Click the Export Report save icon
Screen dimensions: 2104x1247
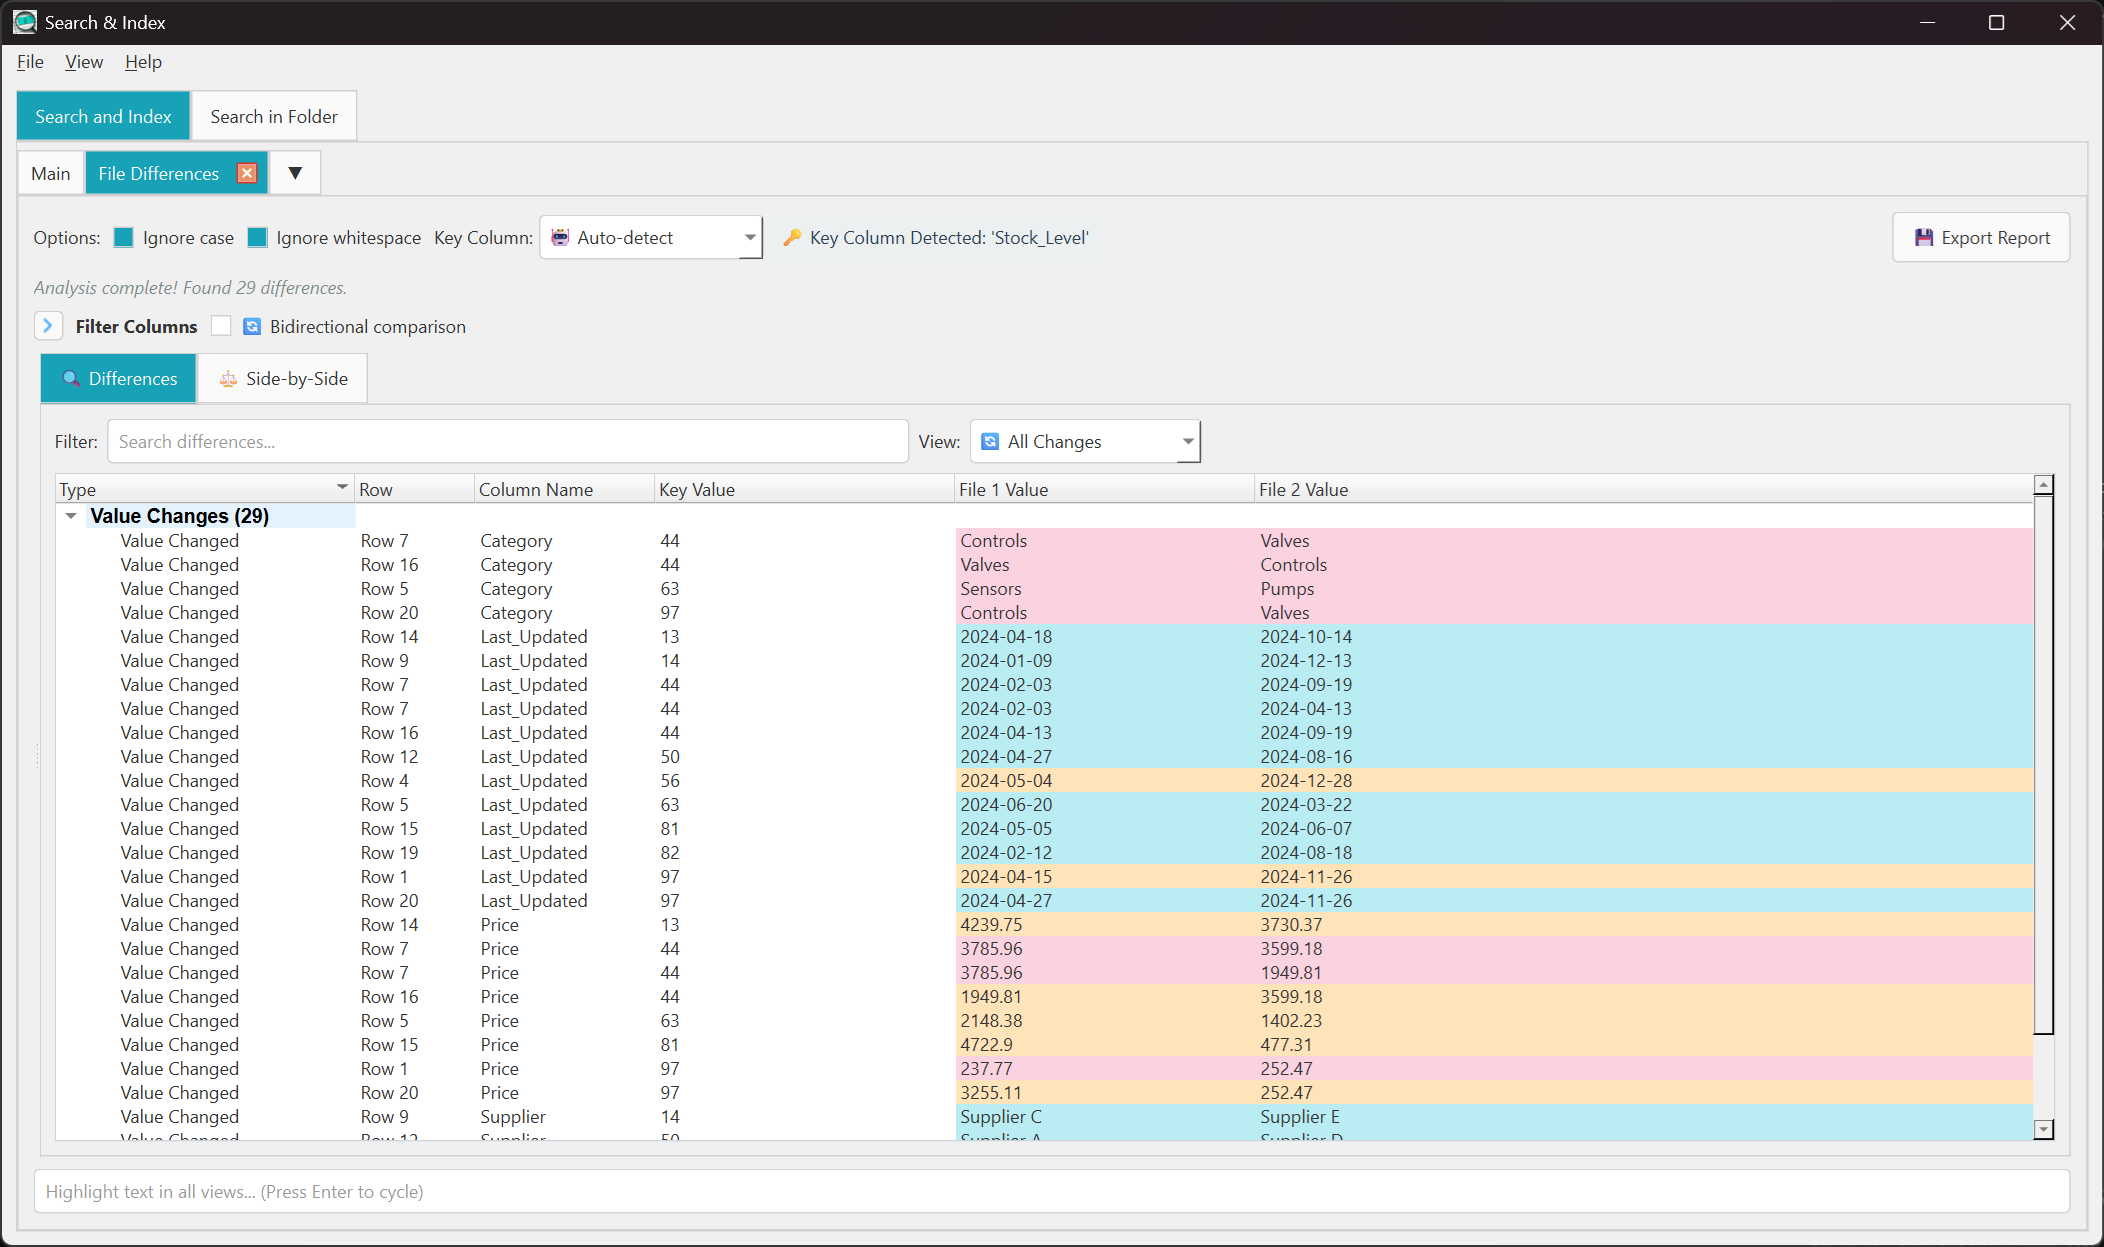(1923, 238)
